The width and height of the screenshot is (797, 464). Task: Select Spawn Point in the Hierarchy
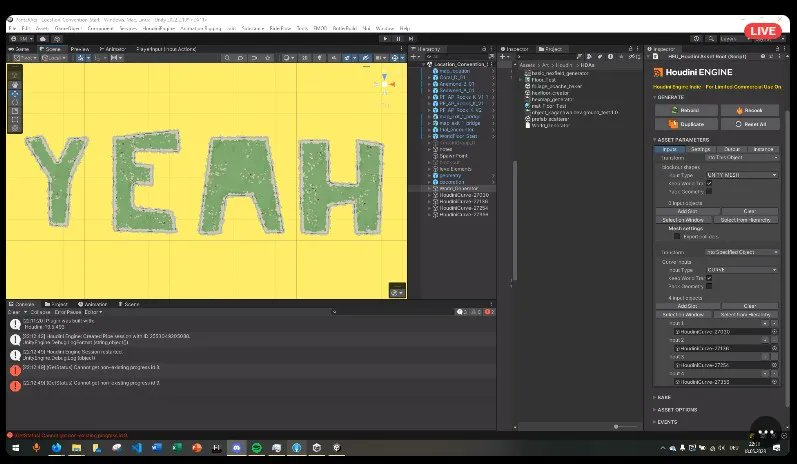pyautogui.click(x=453, y=156)
